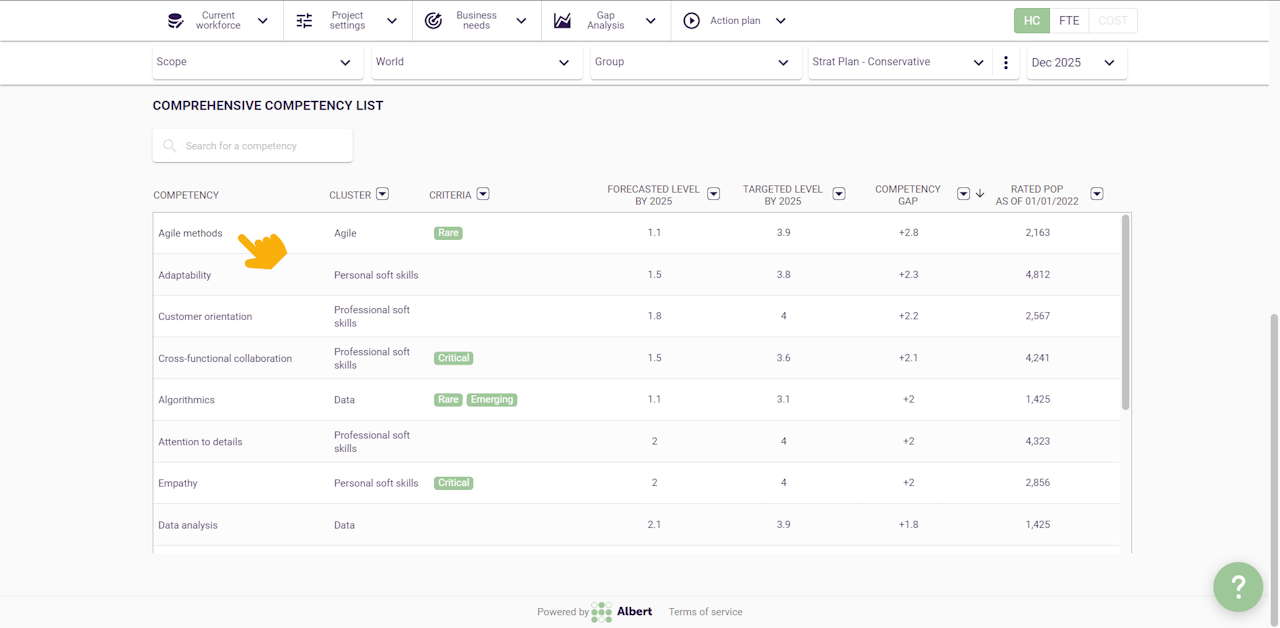
Task: Click the Project settings sliders icon
Action: coord(305,21)
